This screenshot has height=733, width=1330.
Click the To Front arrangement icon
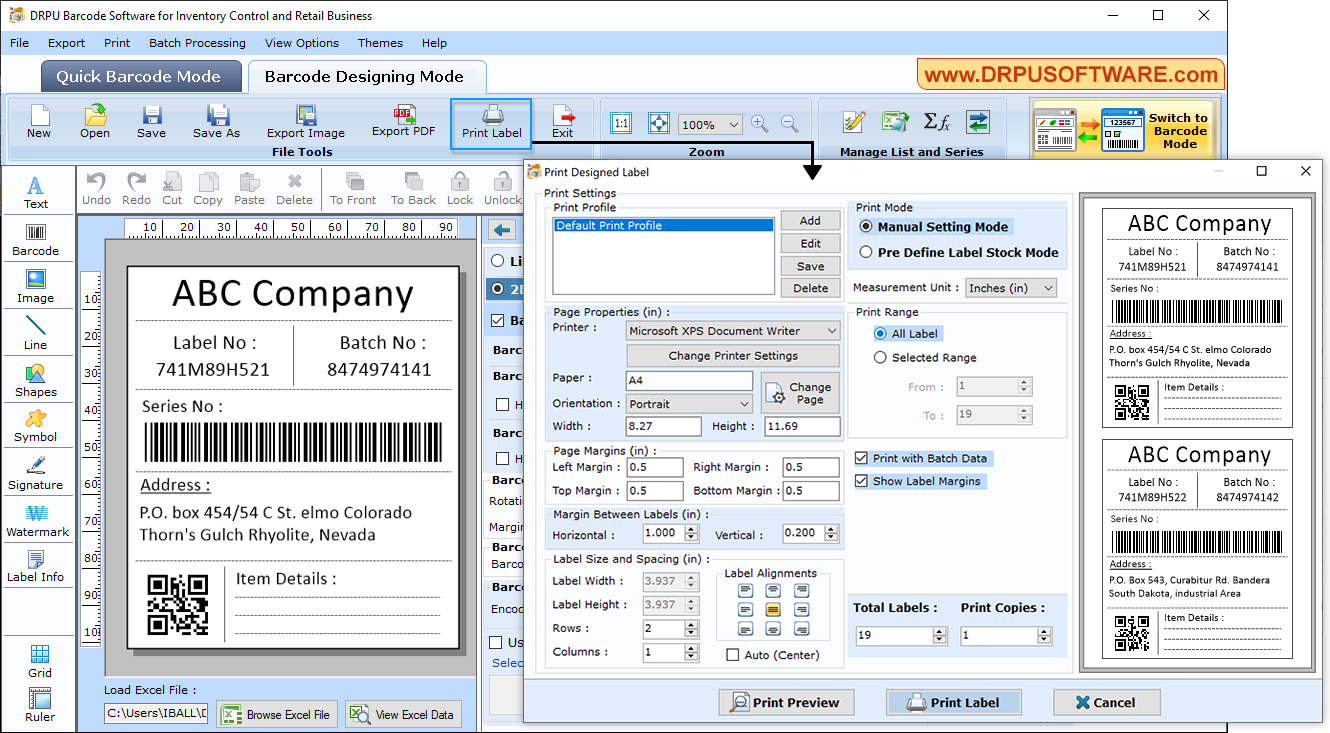(352, 186)
